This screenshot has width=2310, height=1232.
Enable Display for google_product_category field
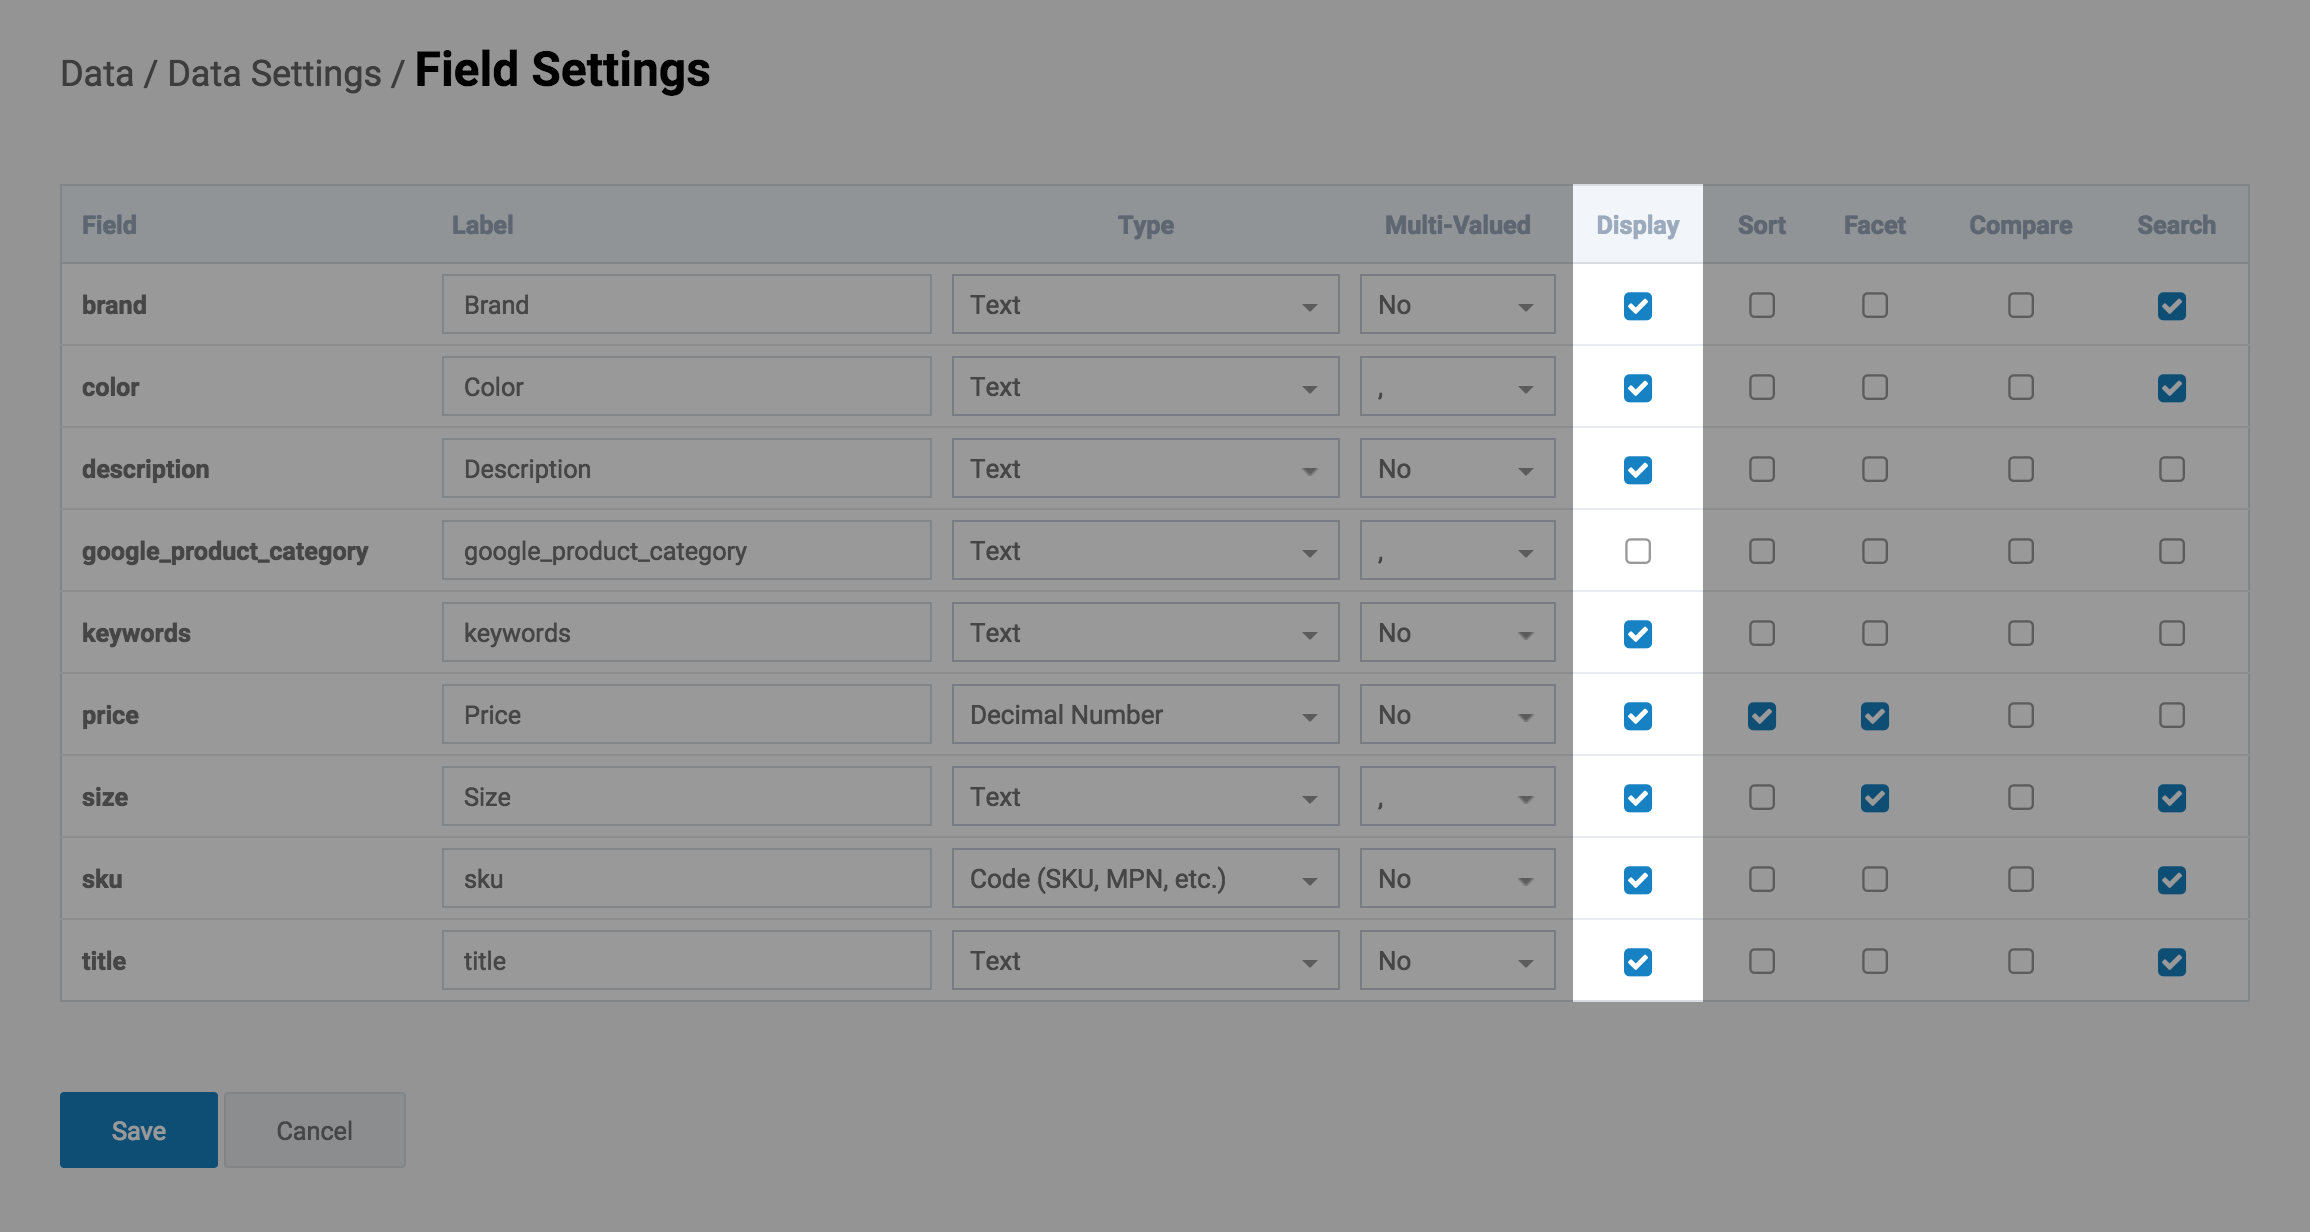pos(1637,551)
